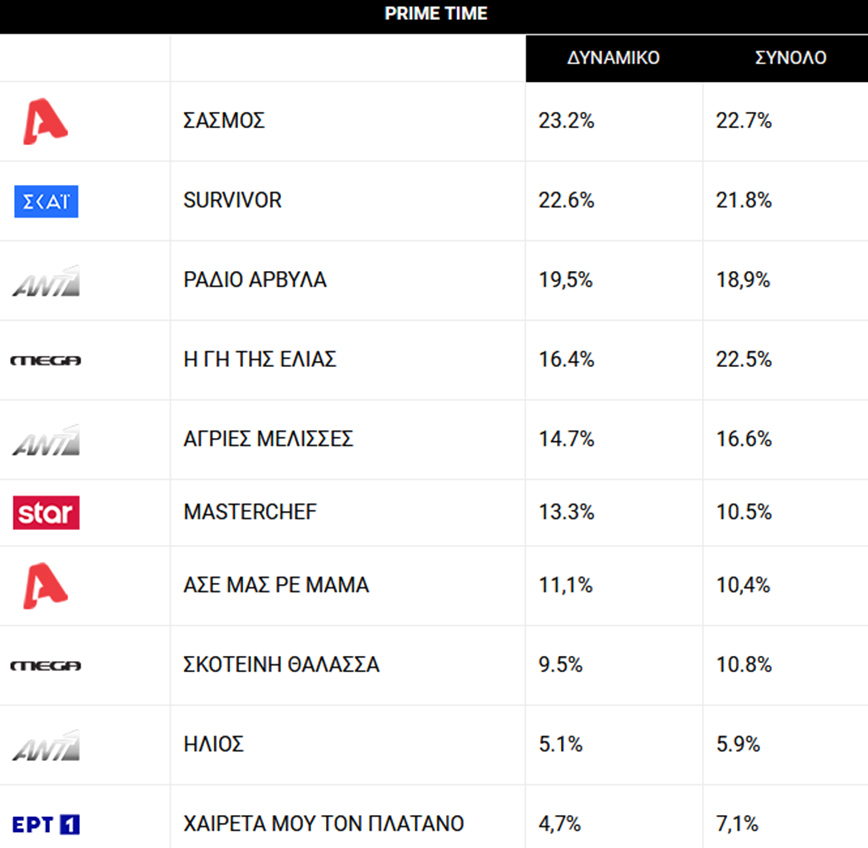Click the MEGA logo beside ΣΚΟΤΕΙΝΗ ΘΑΛΑΣΣΑ

tap(45, 666)
